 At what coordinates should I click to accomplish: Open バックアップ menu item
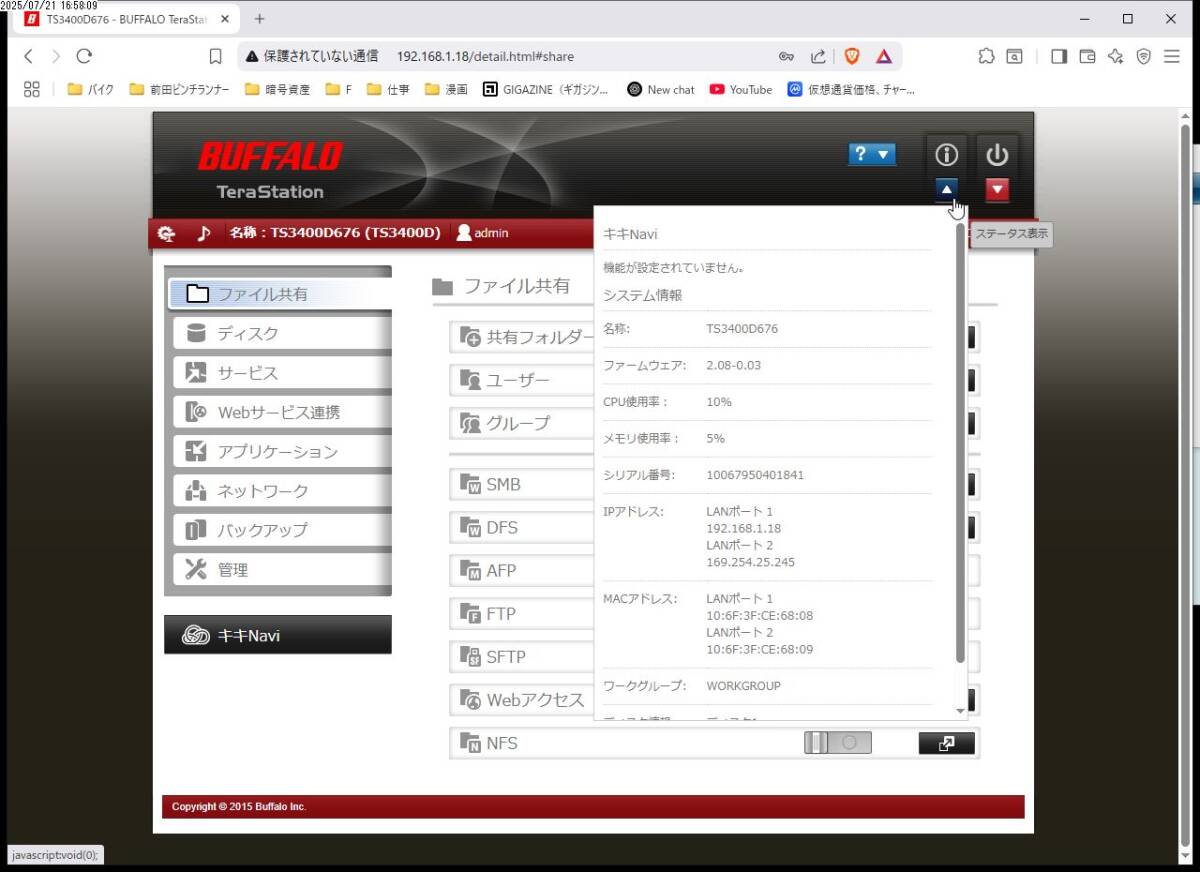282,530
